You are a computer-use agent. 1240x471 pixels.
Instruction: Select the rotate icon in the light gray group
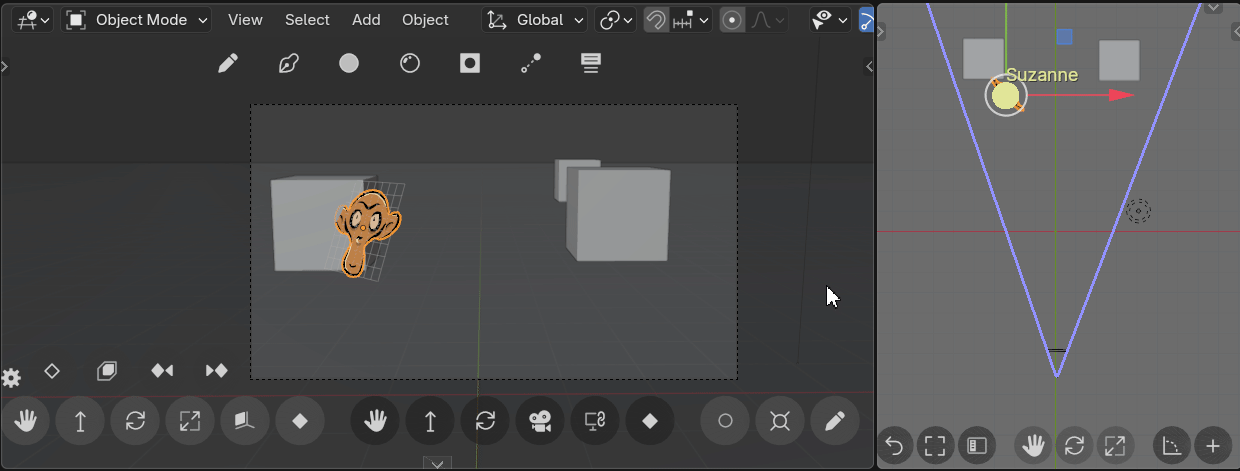tap(135, 422)
